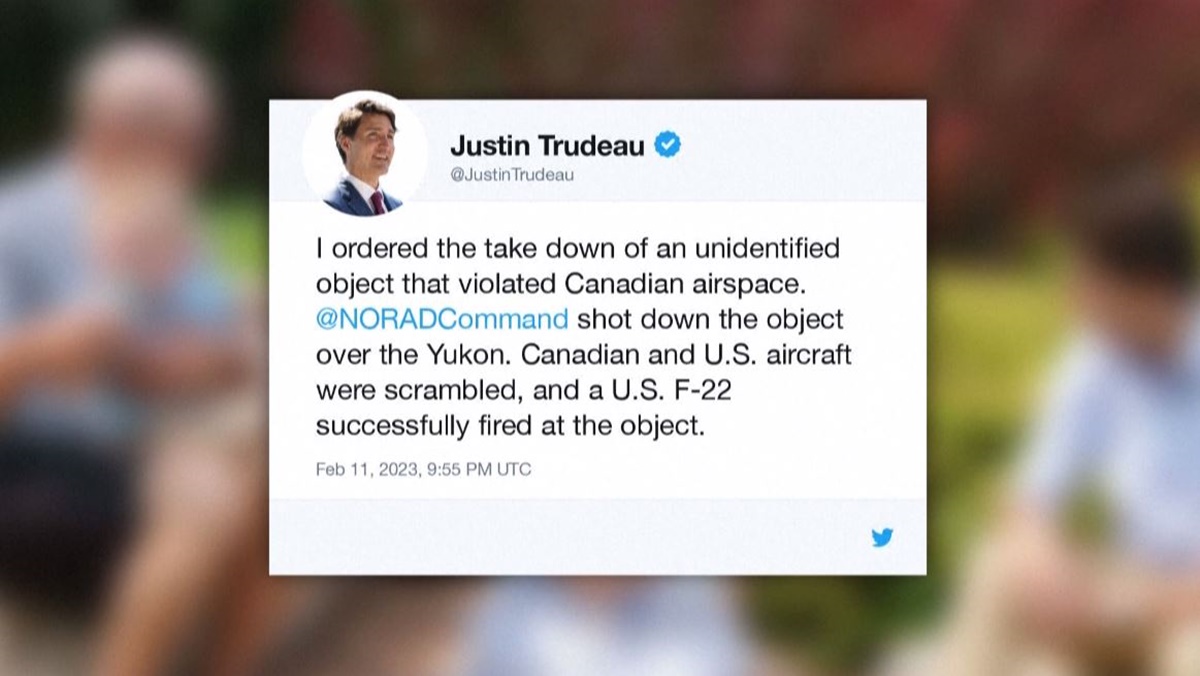The image size is (1200, 676).
Task: Click the gray header strip beside the name
Action: click(800, 150)
